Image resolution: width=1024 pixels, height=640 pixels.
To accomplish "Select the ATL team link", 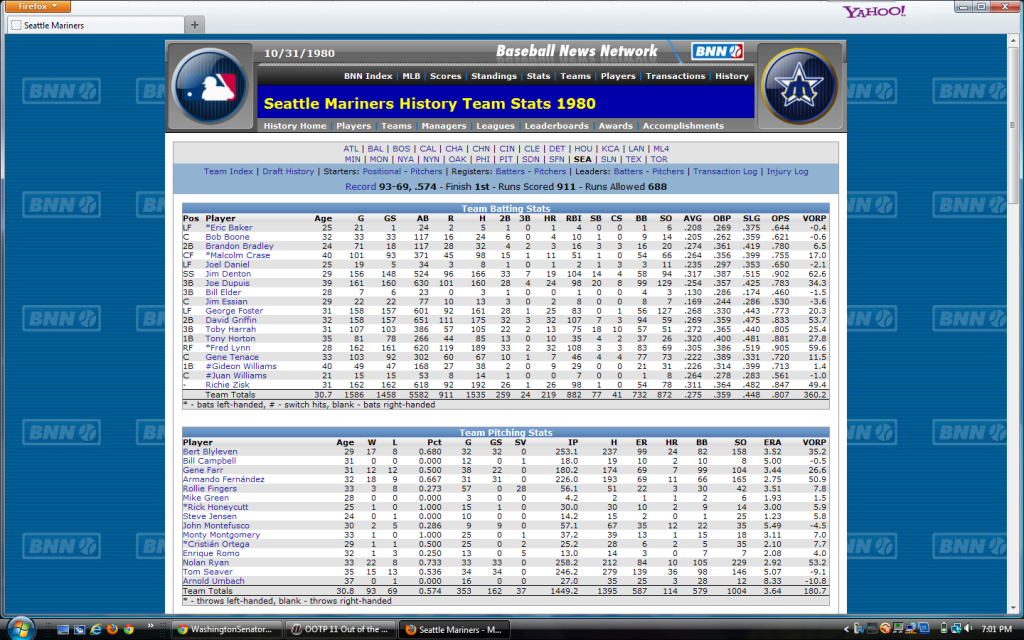I will pyautogui.click(x=351, y=149).
